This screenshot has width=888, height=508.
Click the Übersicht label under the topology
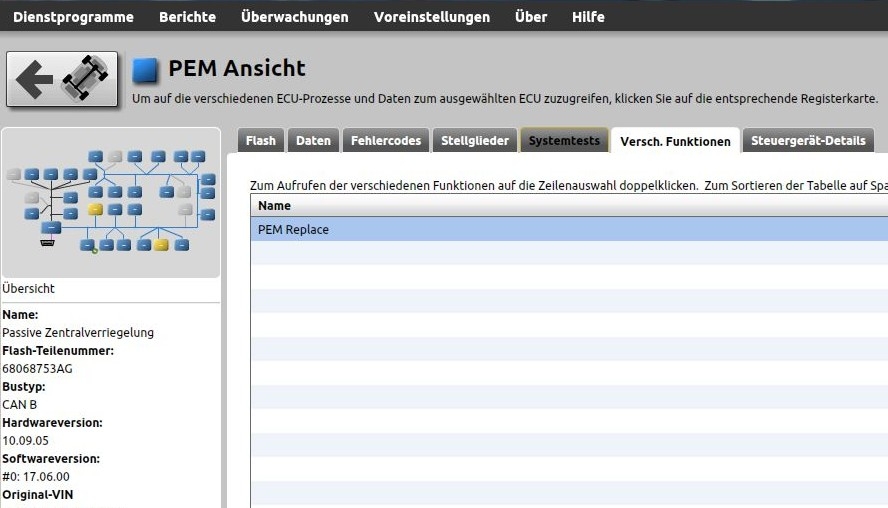28,288
